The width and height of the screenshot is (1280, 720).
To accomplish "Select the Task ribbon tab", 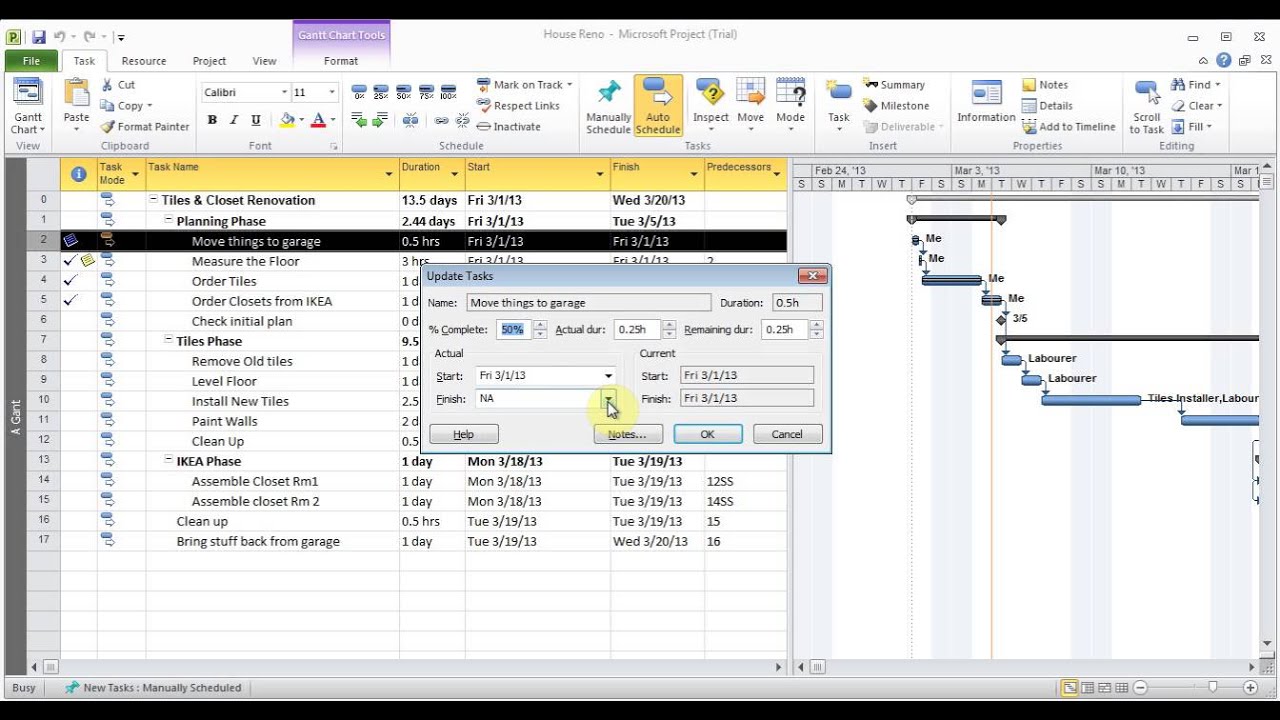I will point(84,61).
